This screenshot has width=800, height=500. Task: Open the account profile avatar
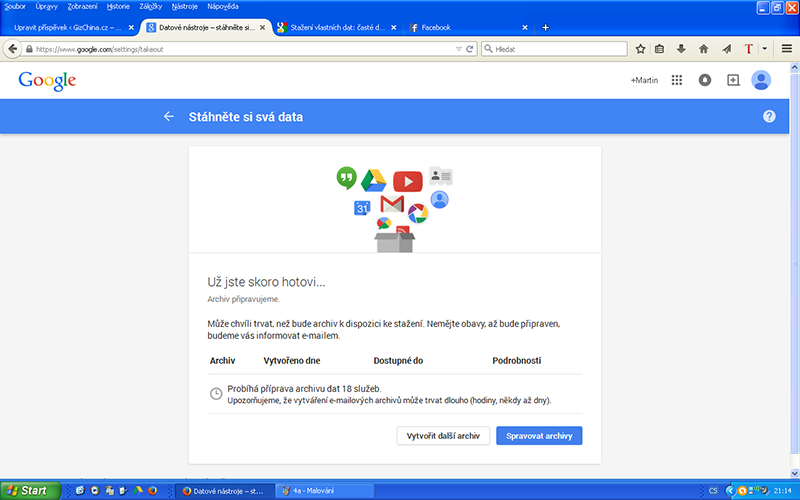(x=761, y=80)
